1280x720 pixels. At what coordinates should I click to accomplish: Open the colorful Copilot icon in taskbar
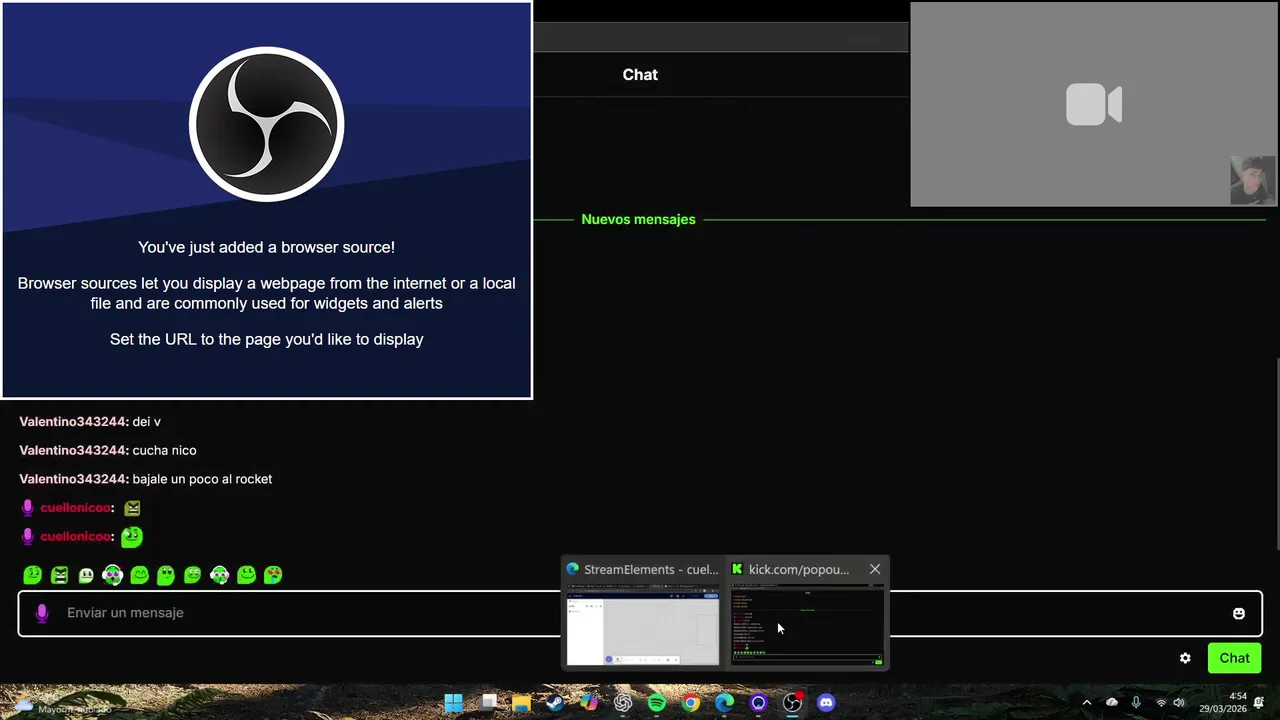589,703
